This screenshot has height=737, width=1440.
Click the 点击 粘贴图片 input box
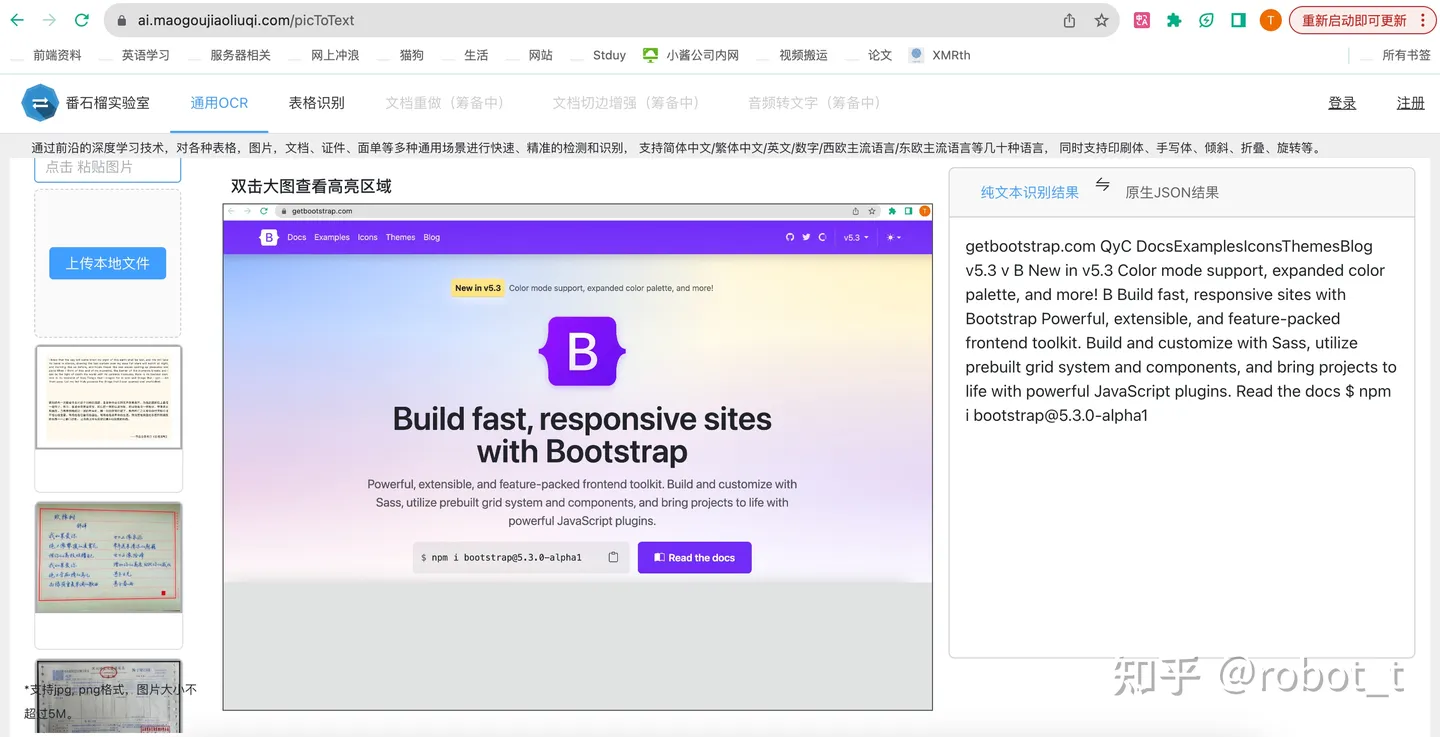point(108,168)
